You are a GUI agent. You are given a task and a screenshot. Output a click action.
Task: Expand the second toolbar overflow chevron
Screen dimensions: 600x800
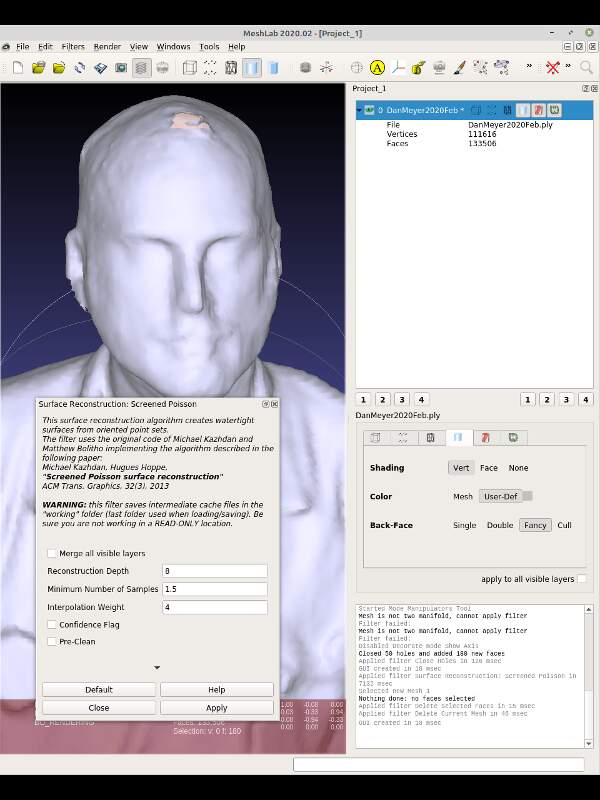tap(568, 66)
